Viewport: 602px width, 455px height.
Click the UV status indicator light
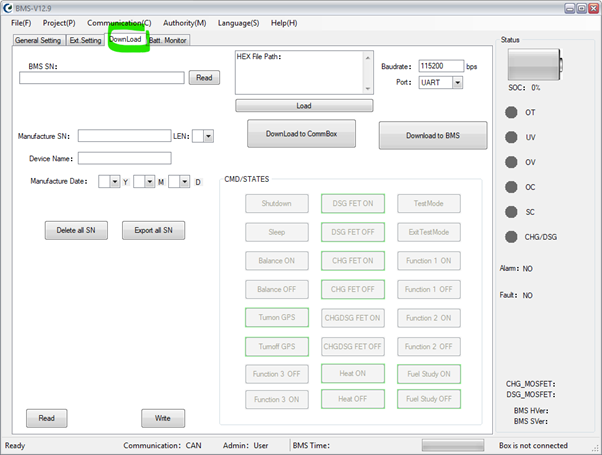pyautogui.click(x=511, y=137)
